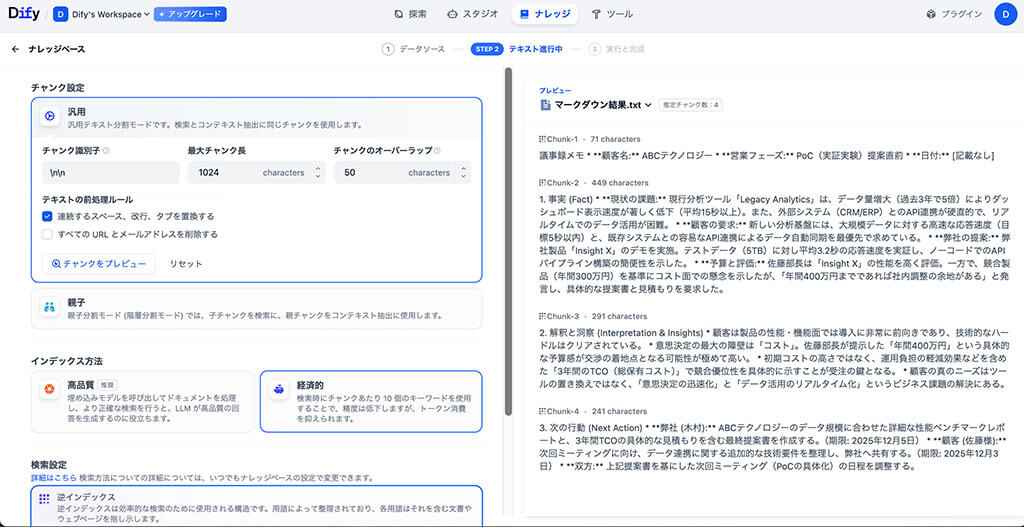Image resolution: width=1024 pixels, height=528 pixels.
Task: Click the 高品質 orange icon
Action: [49, 389]
